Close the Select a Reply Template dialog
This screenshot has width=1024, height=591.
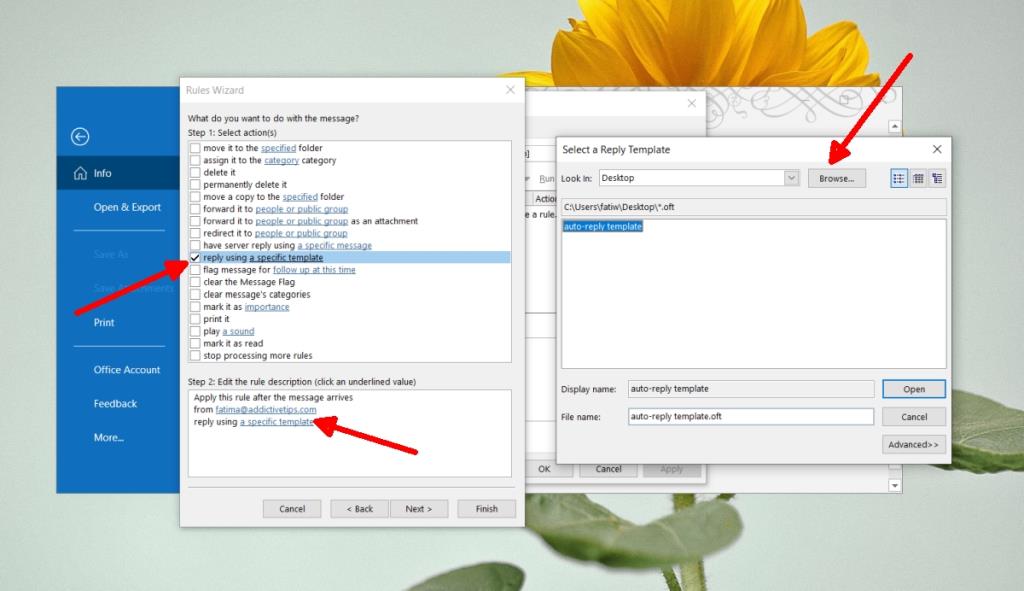[936, 148]
